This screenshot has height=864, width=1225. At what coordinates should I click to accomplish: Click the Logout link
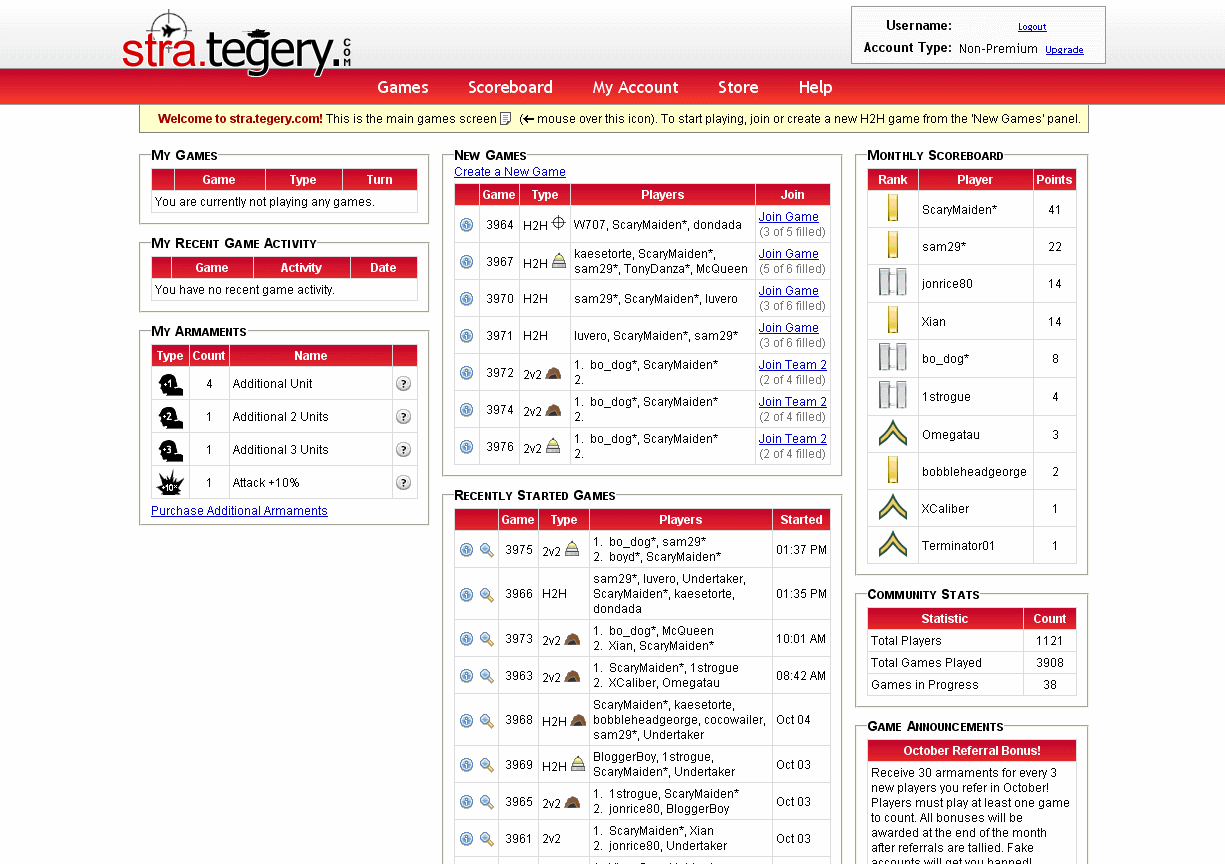(x=1032, y=27)
